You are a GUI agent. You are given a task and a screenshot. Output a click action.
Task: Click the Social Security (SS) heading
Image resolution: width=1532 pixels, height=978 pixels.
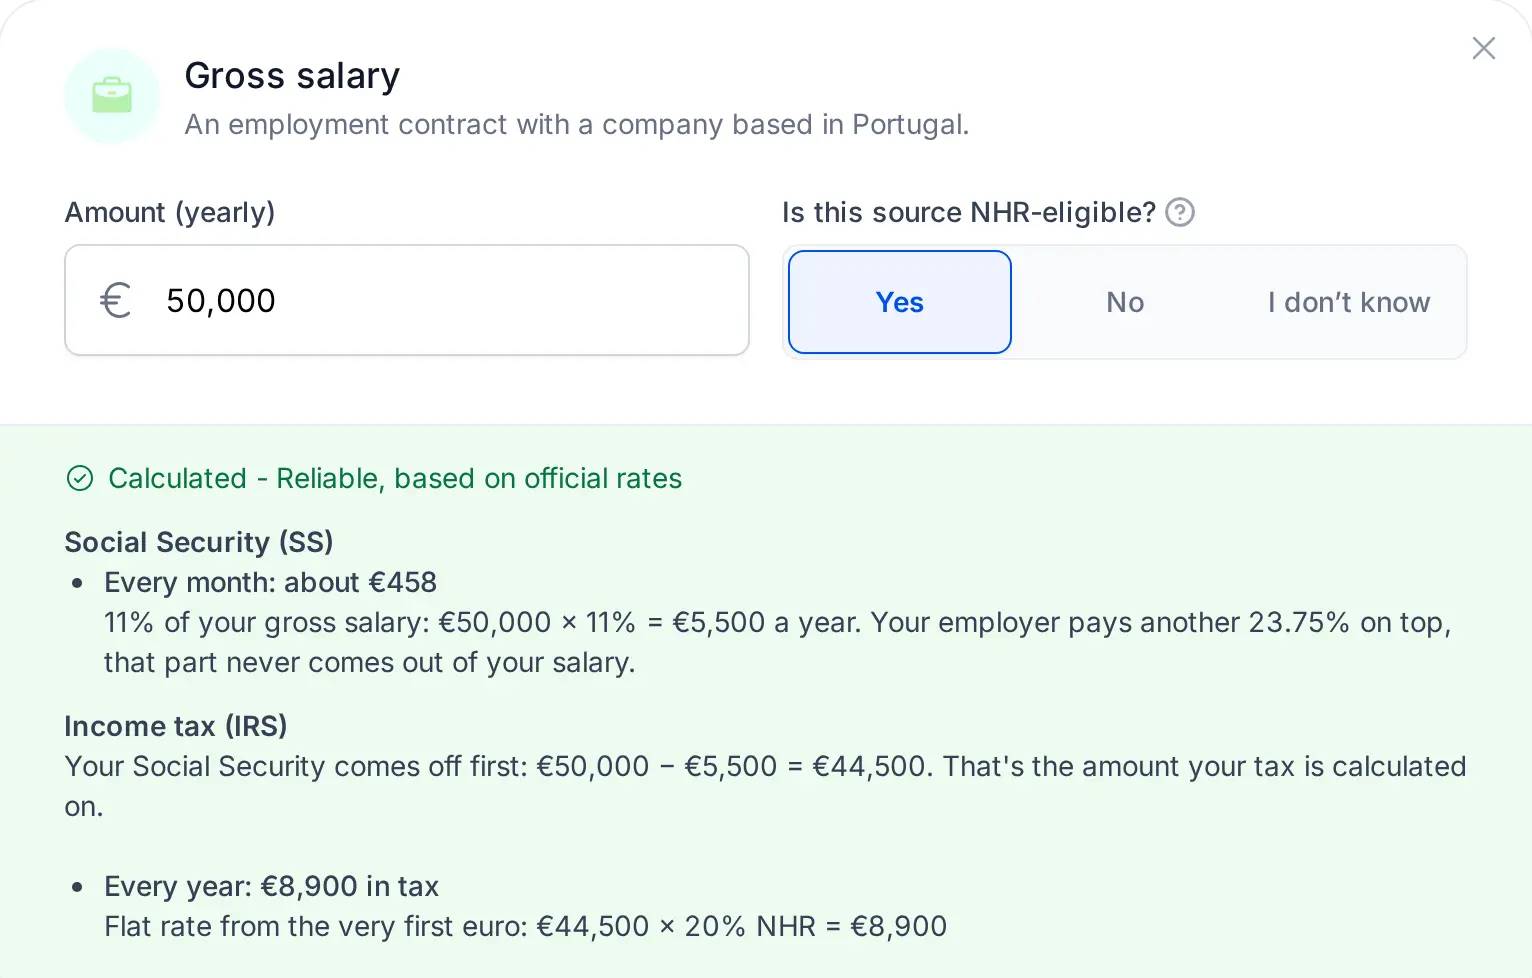coord(199,542)
